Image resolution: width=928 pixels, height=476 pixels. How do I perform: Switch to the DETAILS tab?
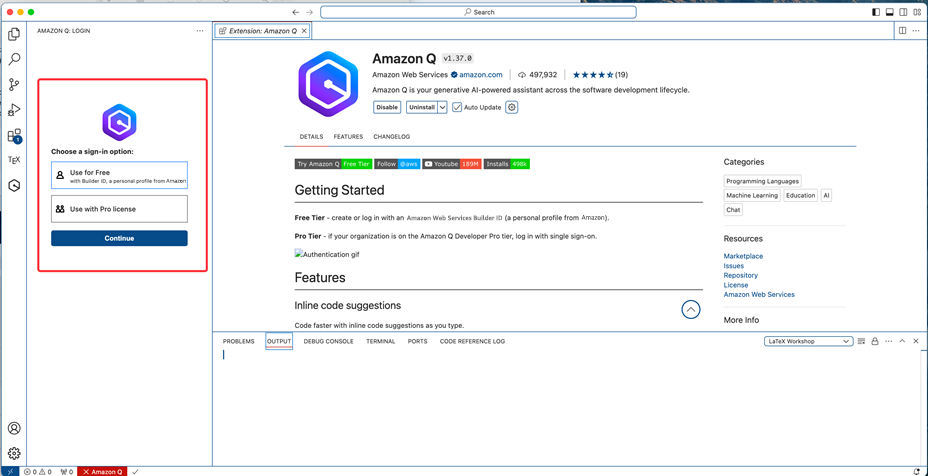311,137
